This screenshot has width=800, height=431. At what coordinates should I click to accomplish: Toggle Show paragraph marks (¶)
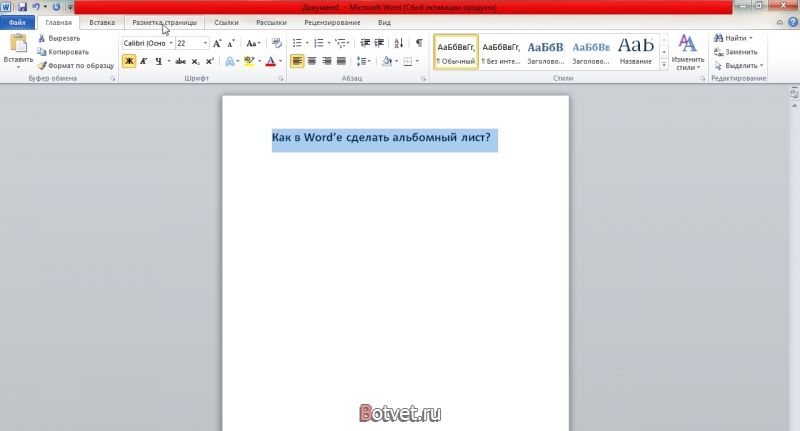(419, 43)
